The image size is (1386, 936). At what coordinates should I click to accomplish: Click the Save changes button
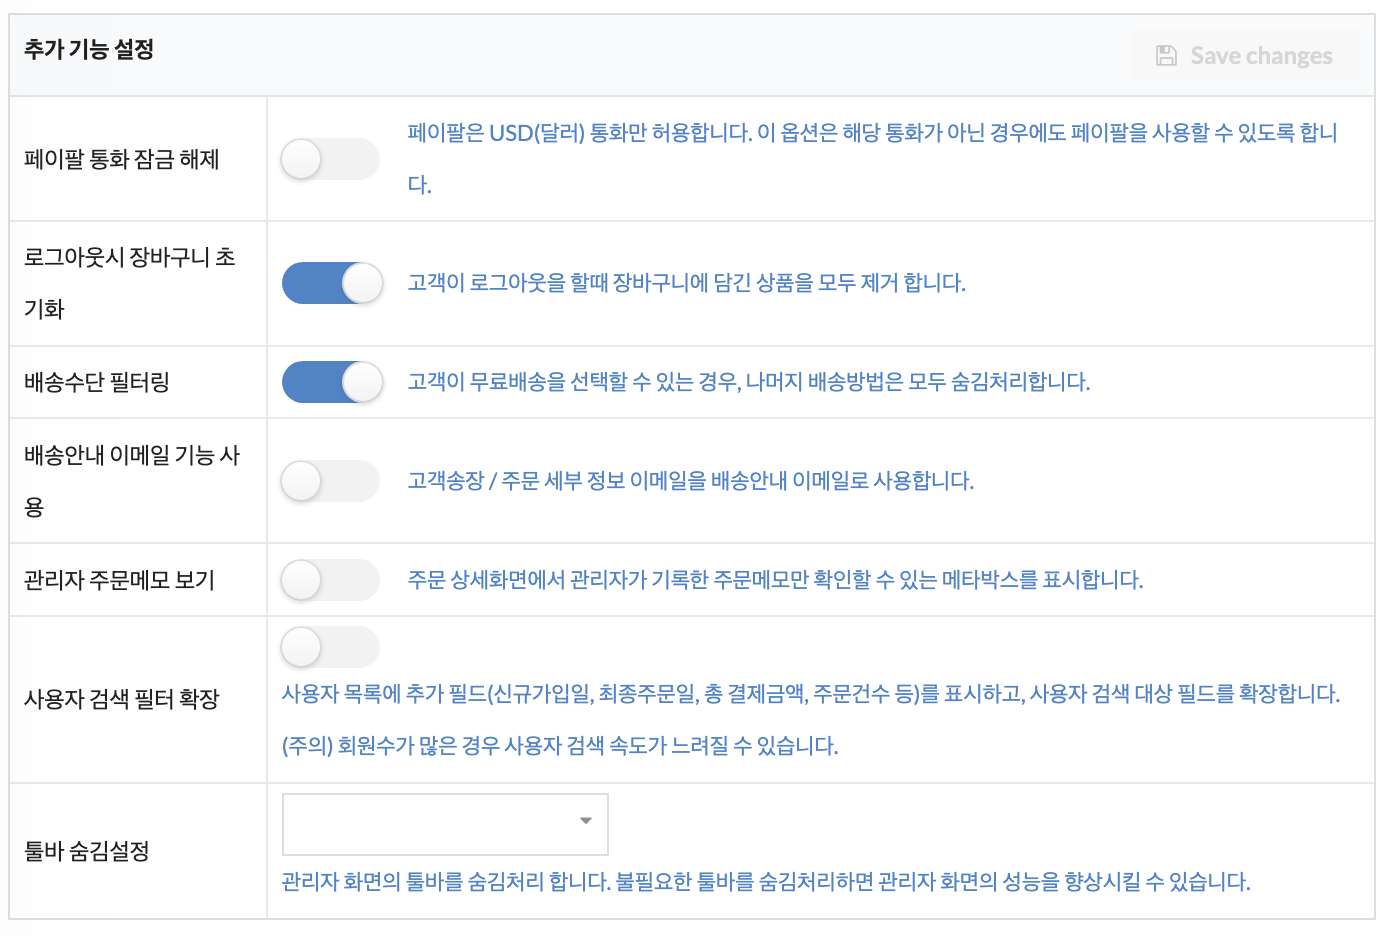coord(1244,56)
